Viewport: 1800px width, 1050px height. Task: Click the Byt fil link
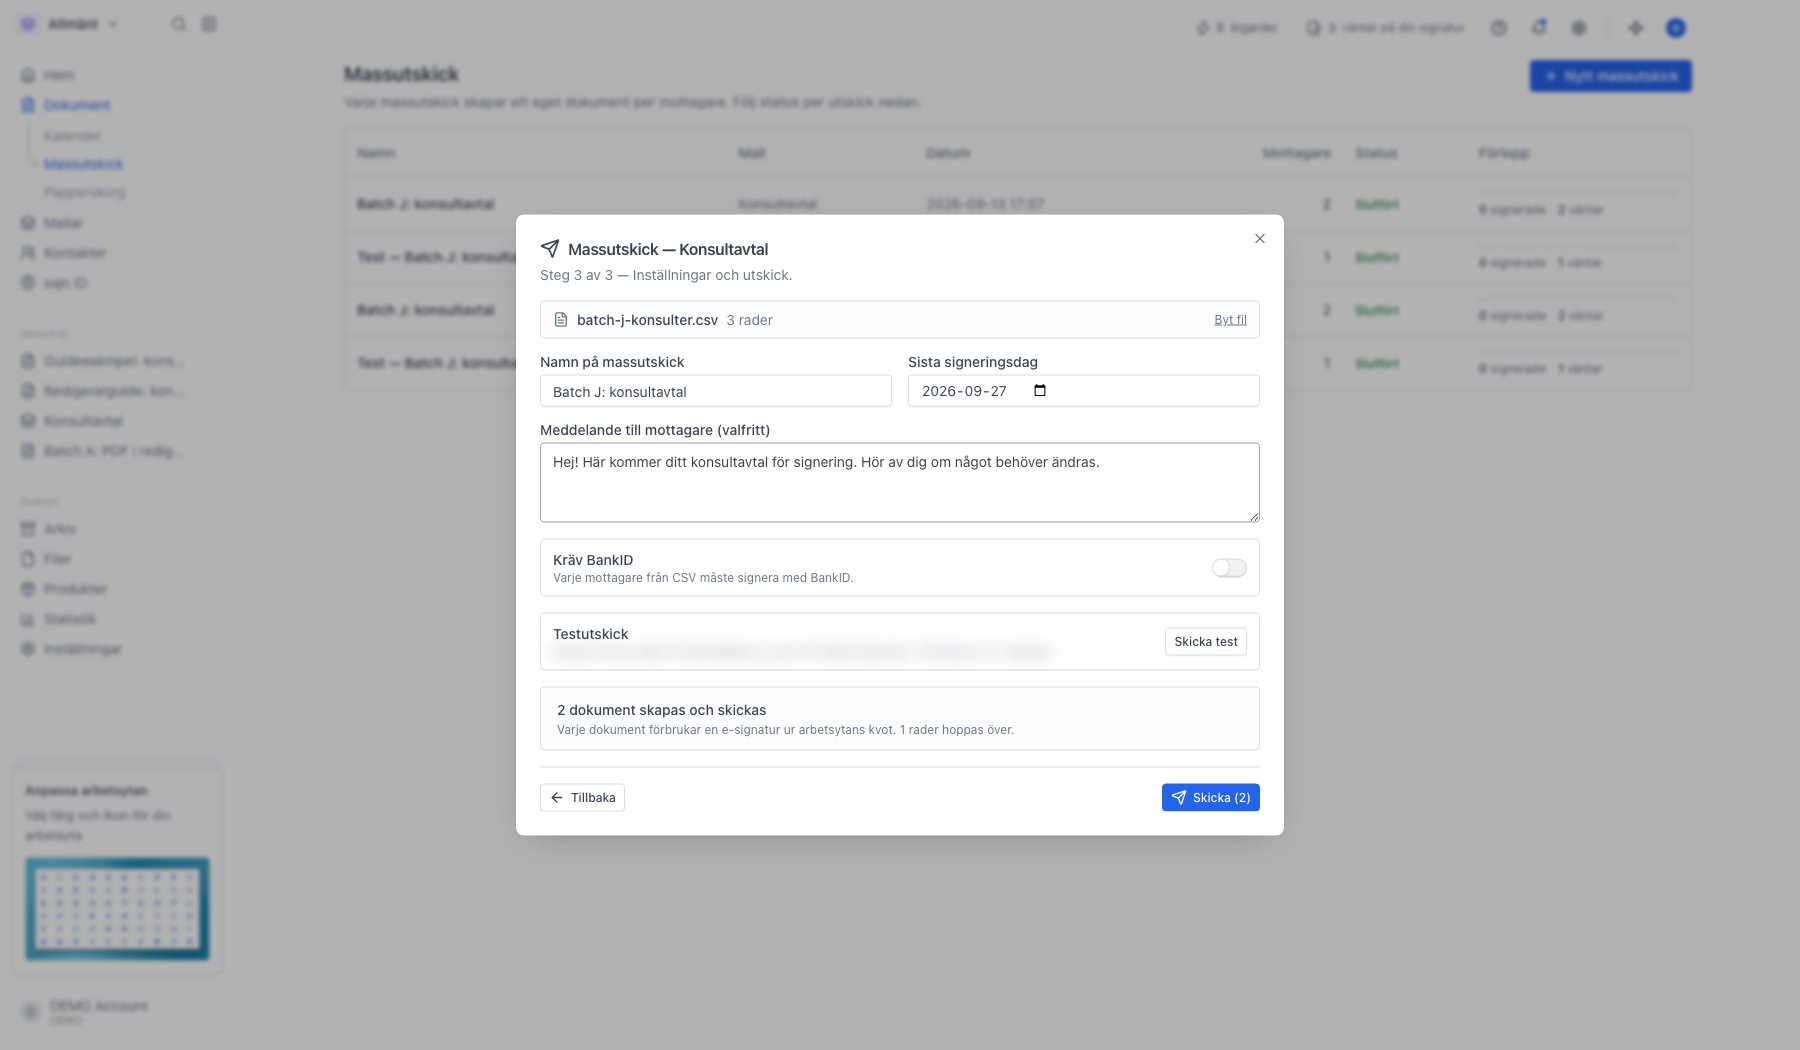coord(1230,320)
